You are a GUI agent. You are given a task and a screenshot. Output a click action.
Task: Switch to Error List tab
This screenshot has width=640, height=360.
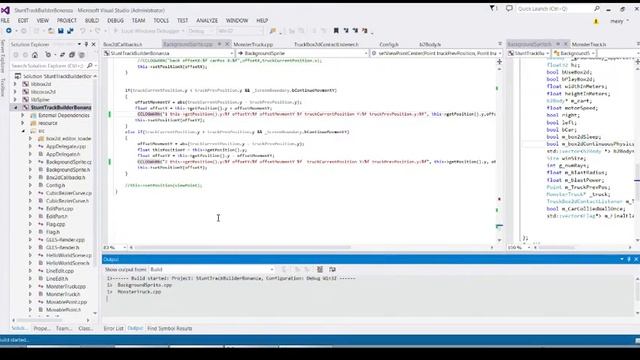click(113, 329)
